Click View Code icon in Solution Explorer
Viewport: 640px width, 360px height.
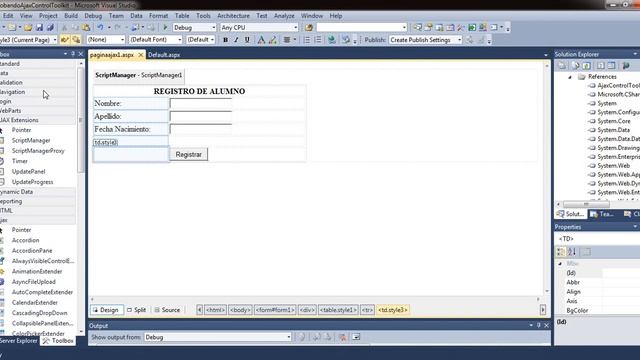coord(600,66)
